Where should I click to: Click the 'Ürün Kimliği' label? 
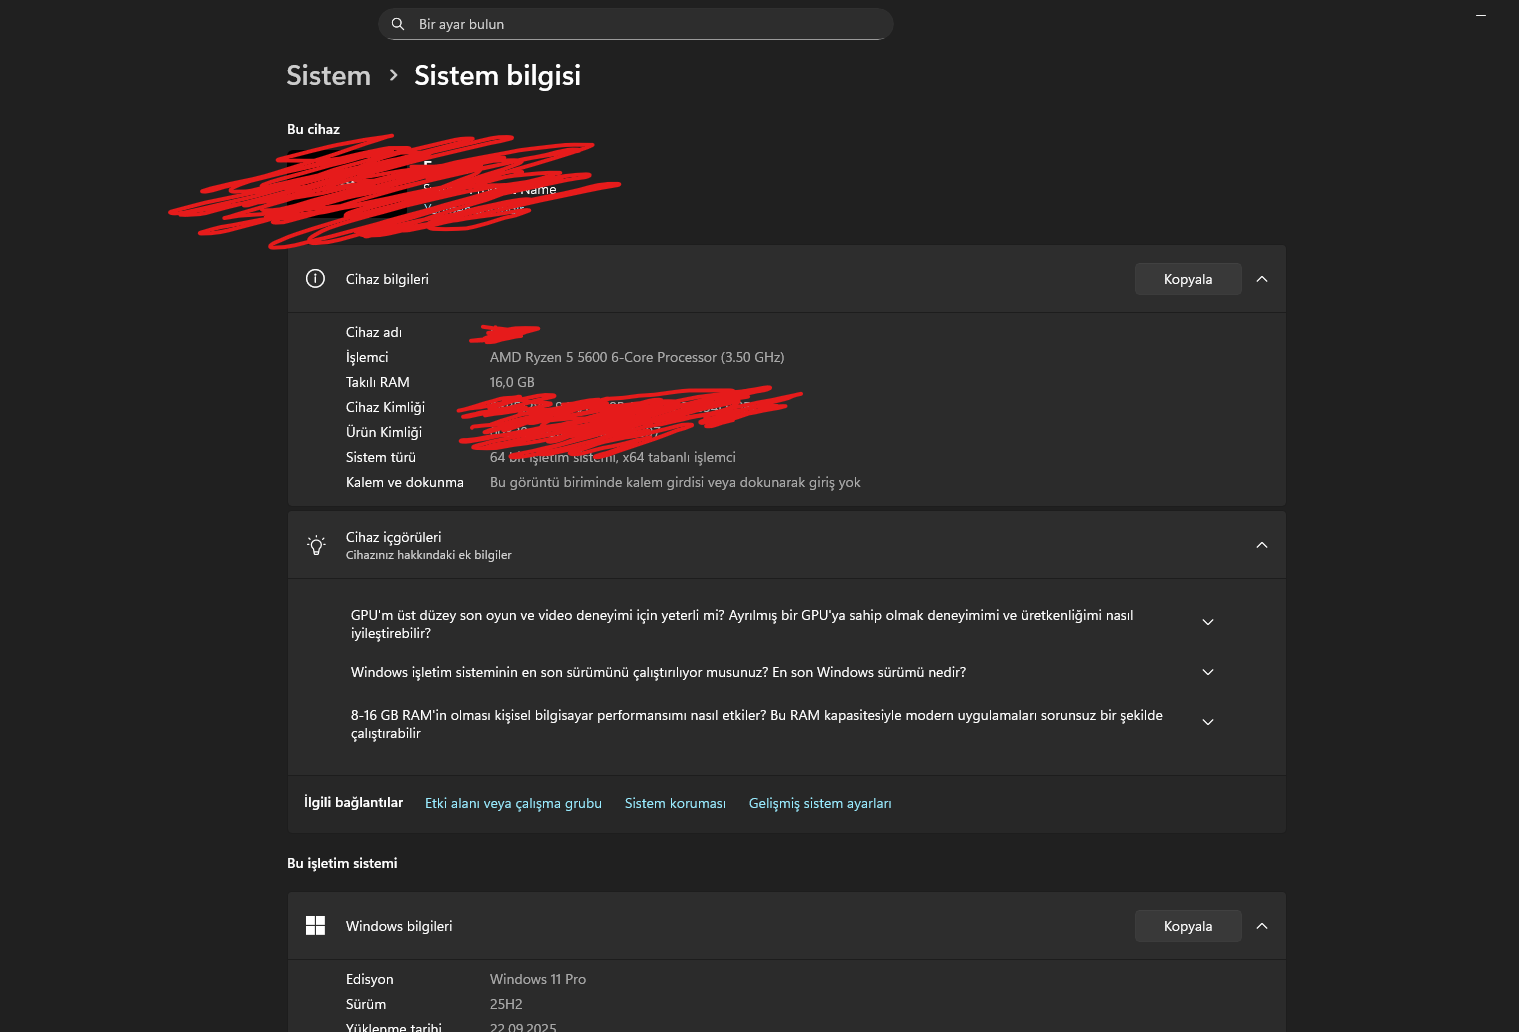click(384, 432)
